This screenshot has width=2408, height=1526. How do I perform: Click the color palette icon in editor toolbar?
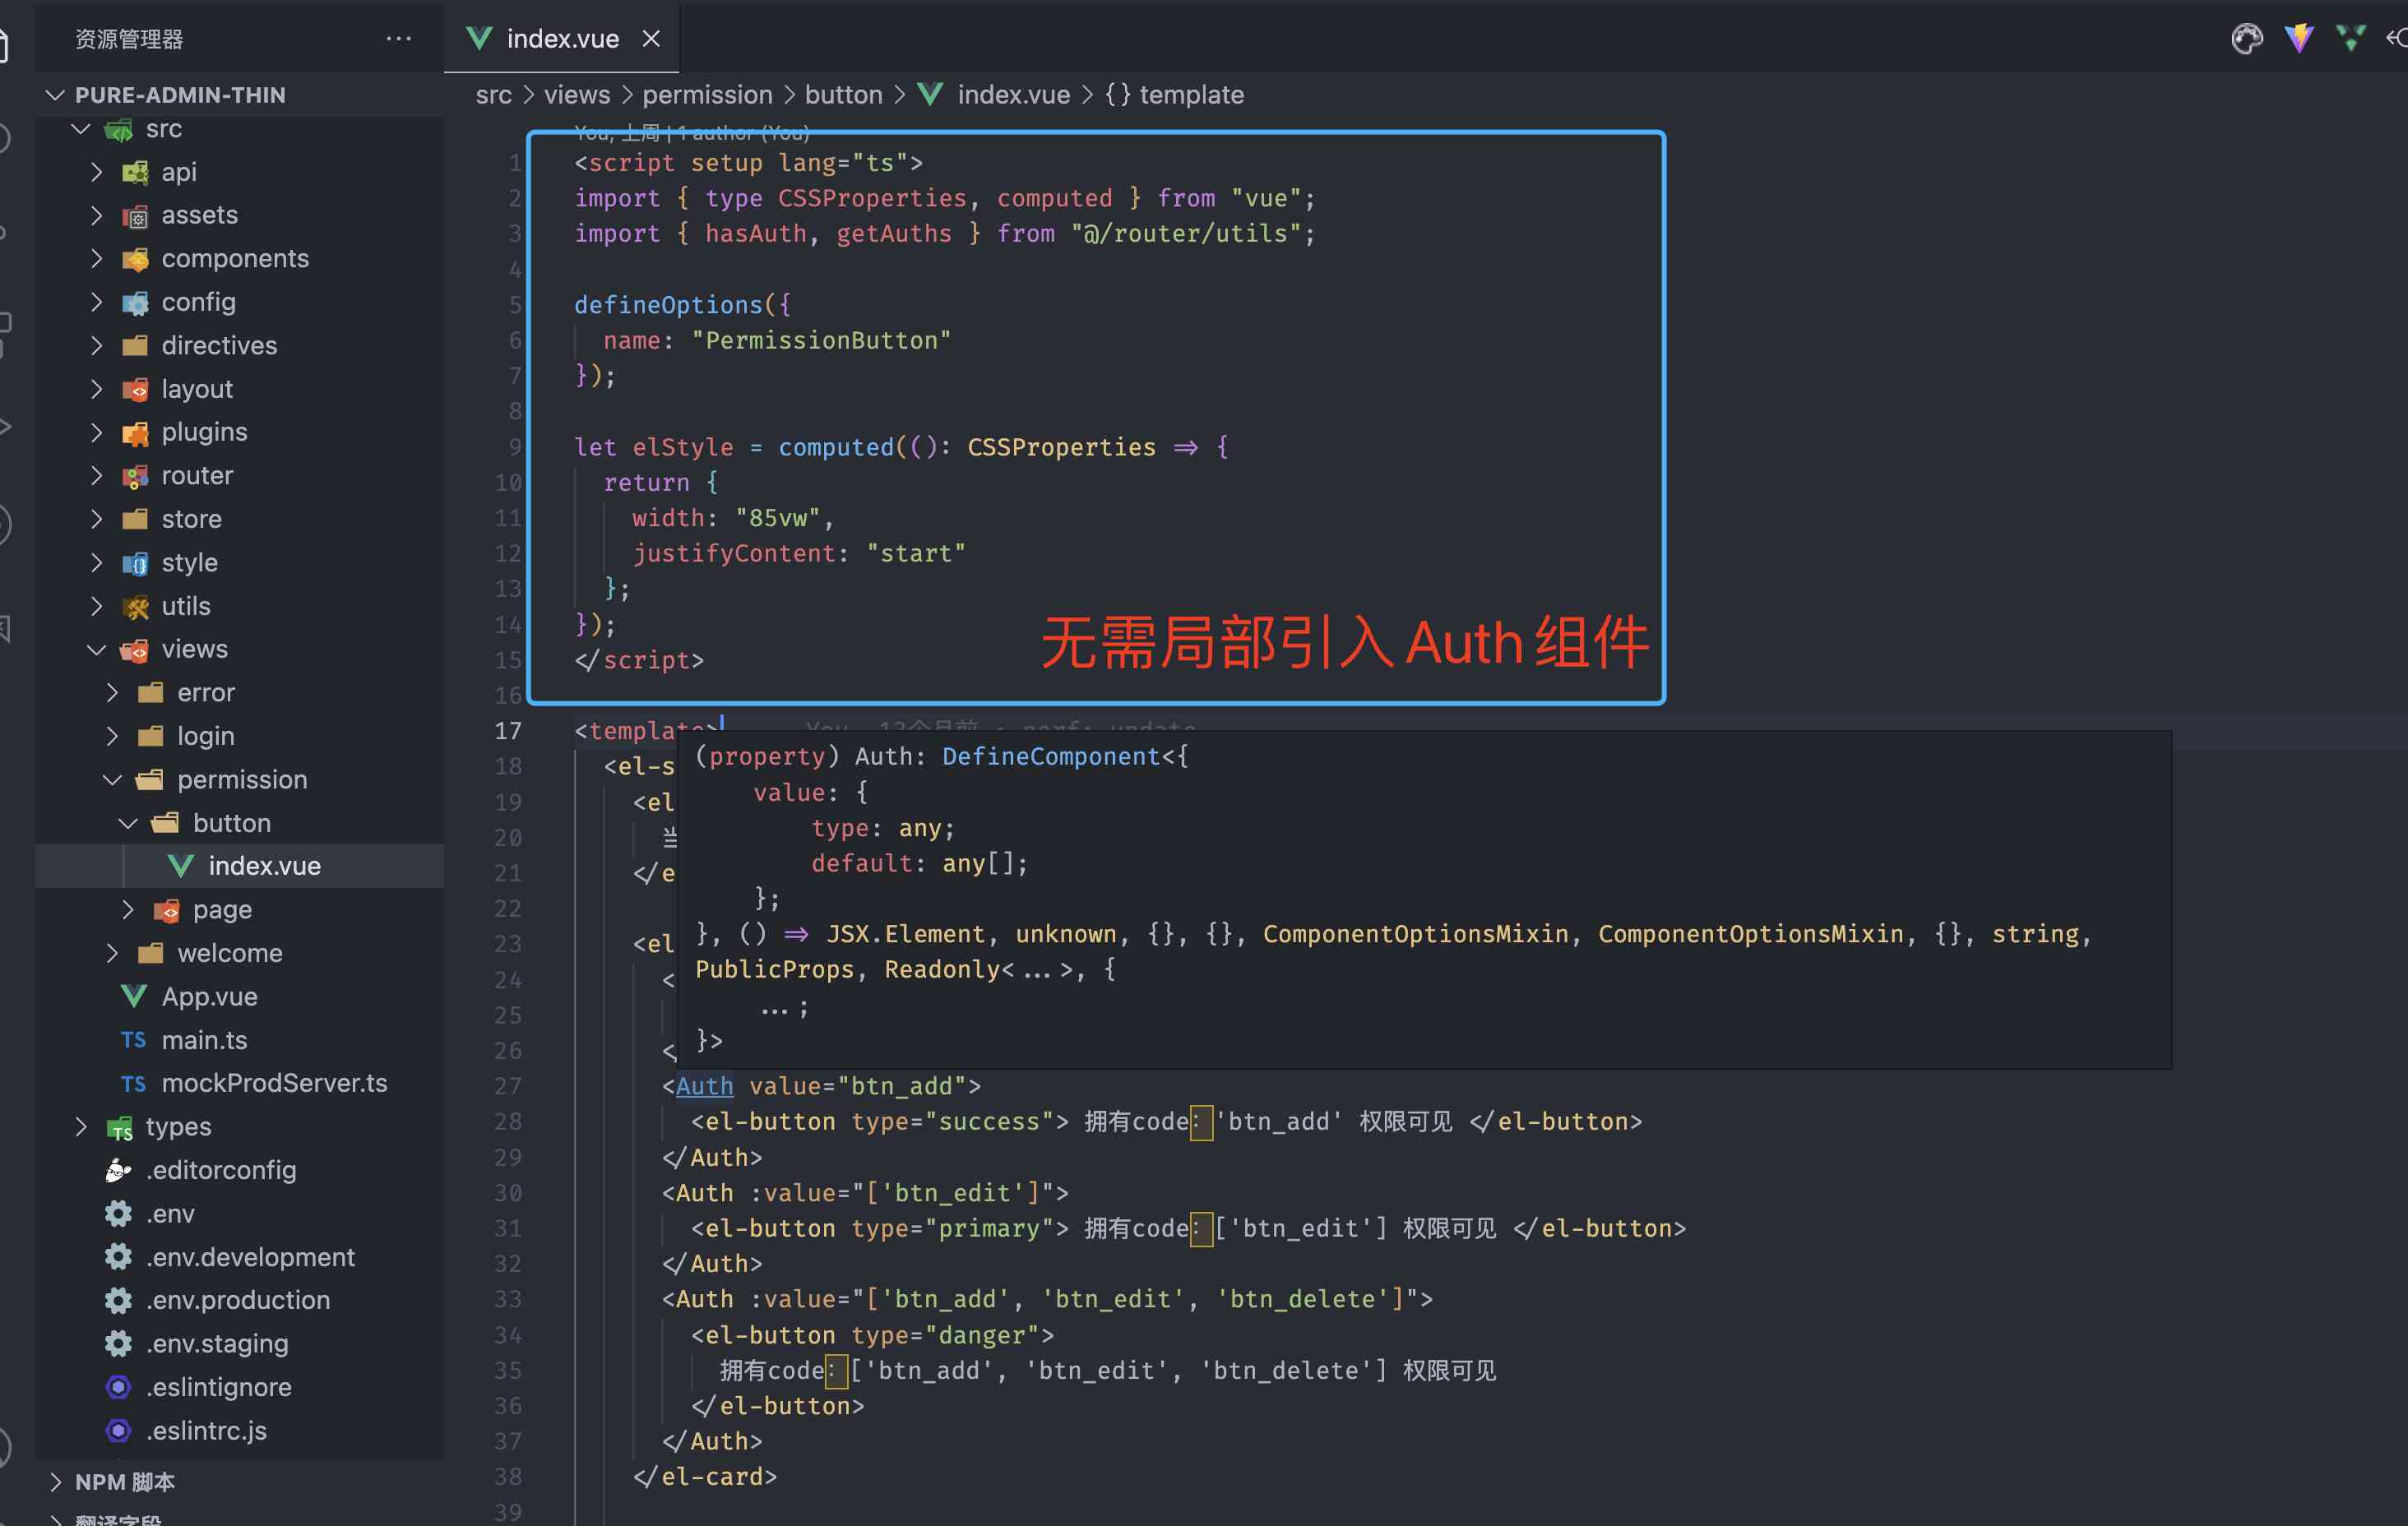pyautogui.click(x=2246, y=39)
